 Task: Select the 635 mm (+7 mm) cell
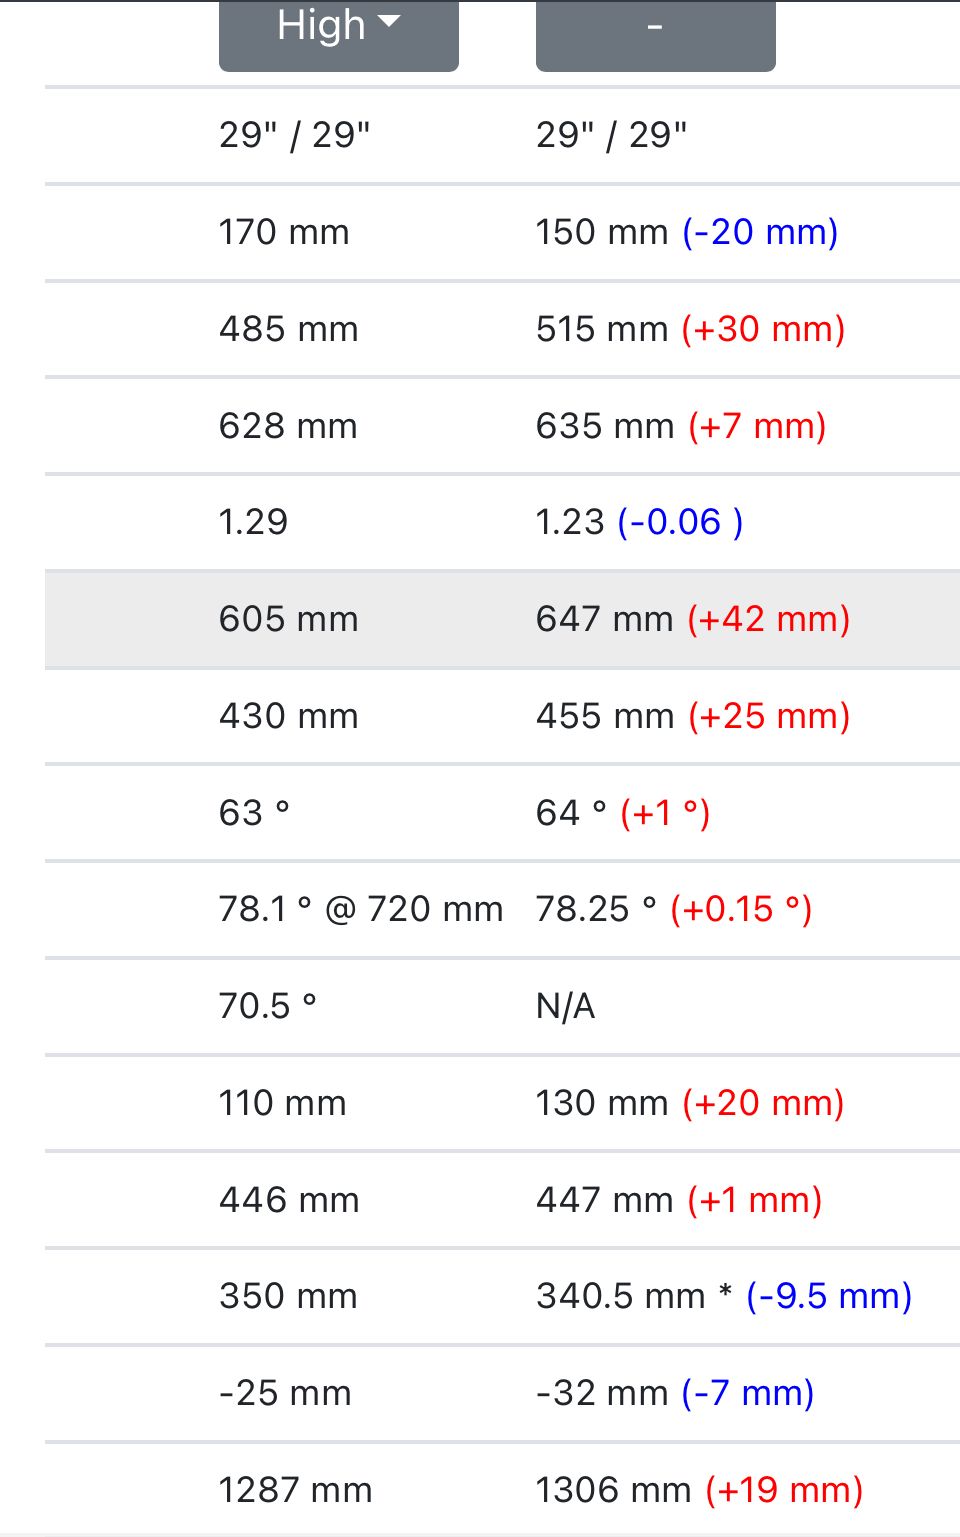(680, 426)
